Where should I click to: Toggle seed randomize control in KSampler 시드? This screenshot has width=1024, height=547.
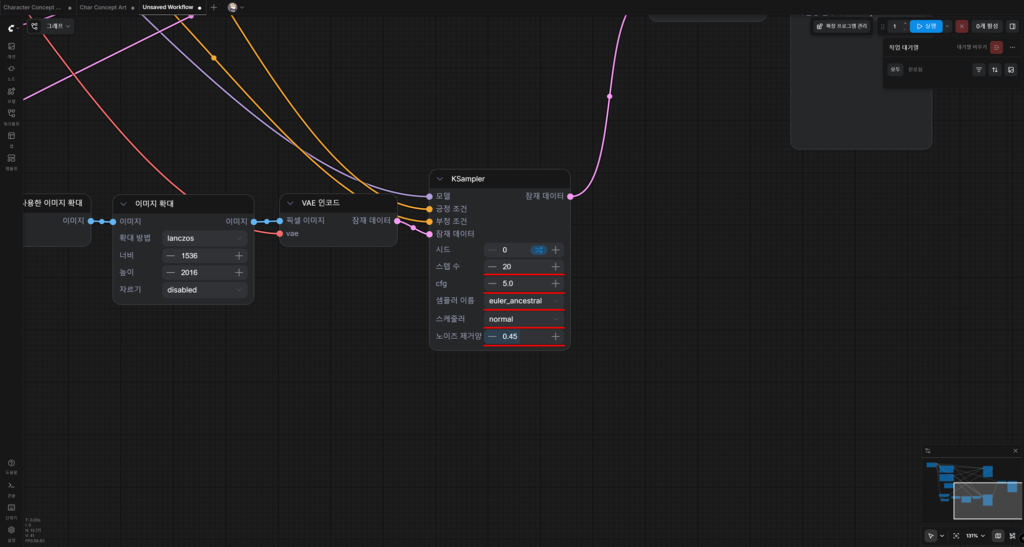(538, 250)
